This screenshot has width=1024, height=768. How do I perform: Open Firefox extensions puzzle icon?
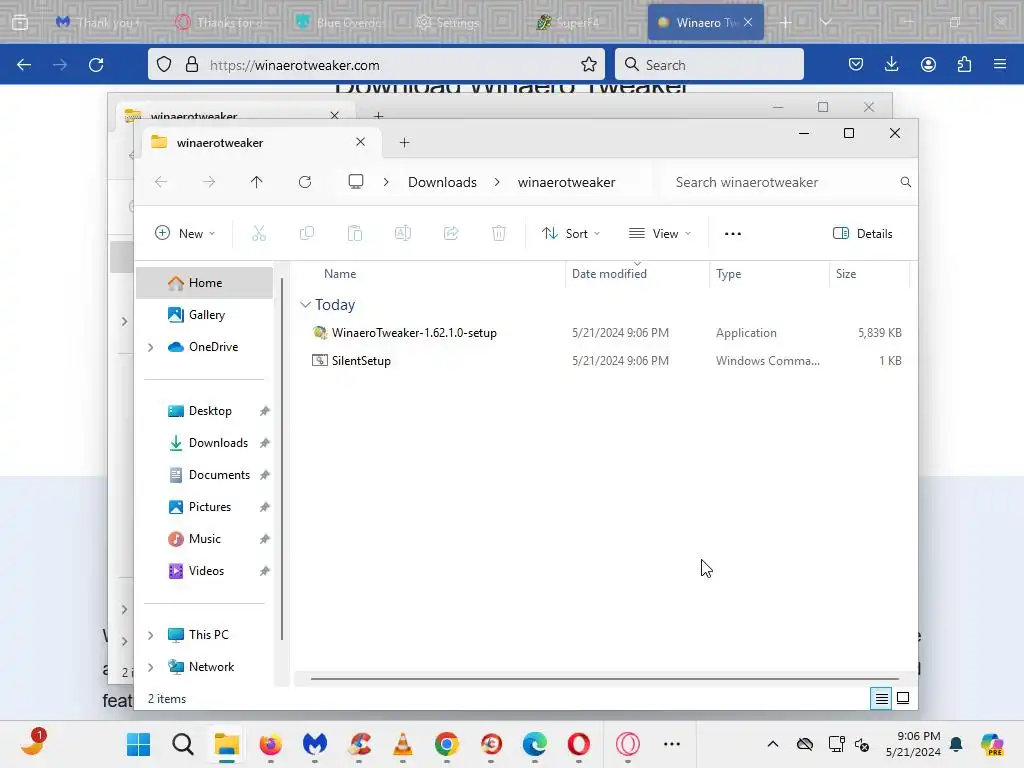point(964,64)
